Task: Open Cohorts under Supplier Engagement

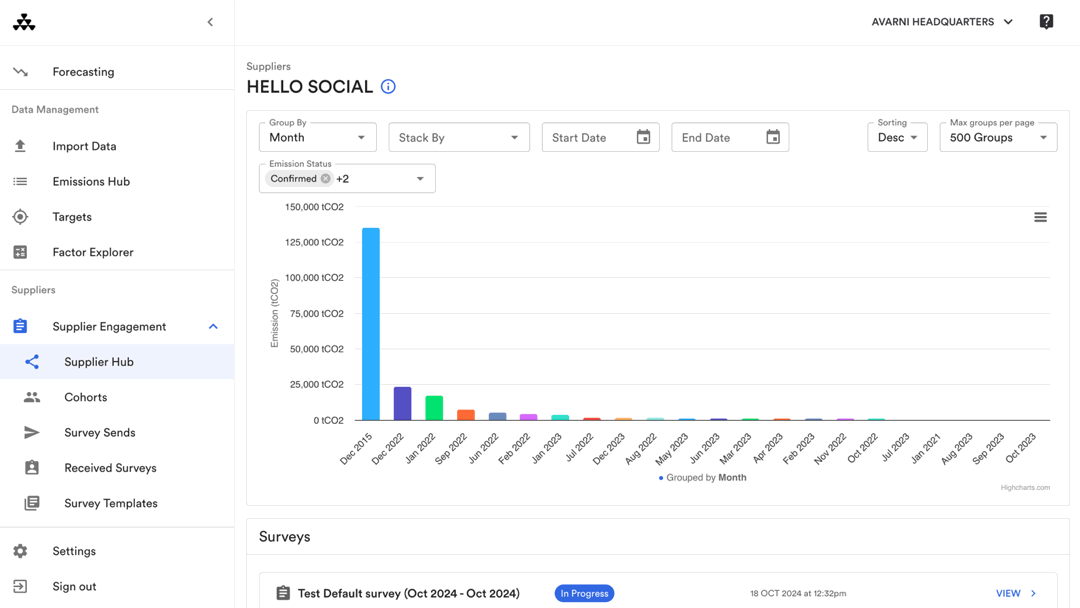Action: coord(85,397)
